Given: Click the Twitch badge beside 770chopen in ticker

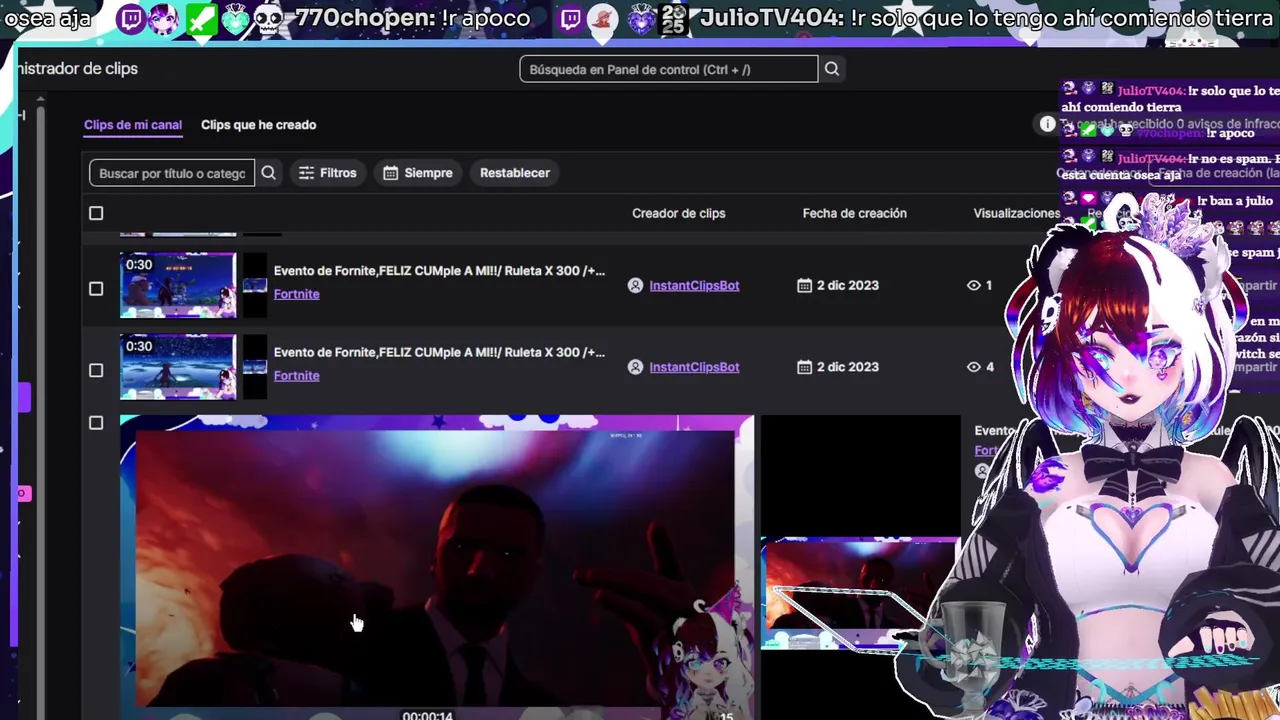Looking at the screenshot, I should 131,19.
